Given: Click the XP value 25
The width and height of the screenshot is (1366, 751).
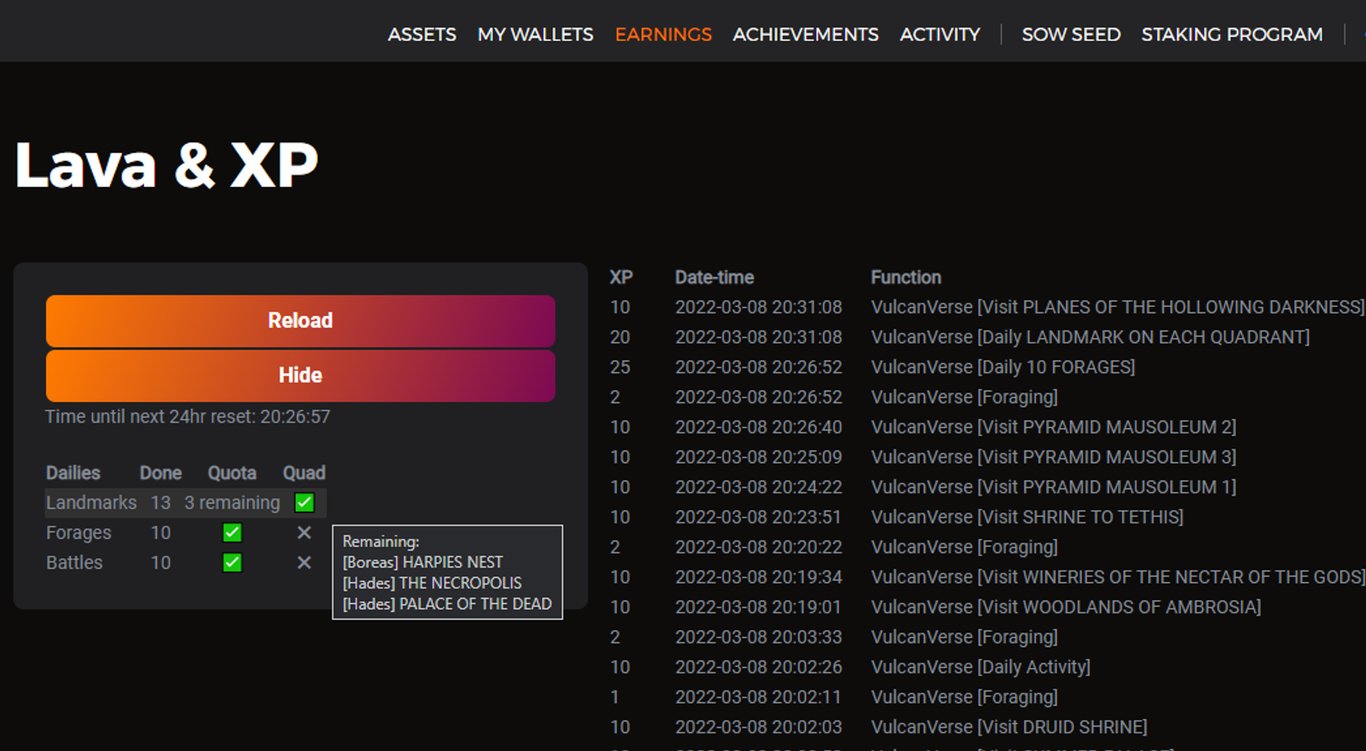Looking at the screenshot, I should (x=620, y=367).
